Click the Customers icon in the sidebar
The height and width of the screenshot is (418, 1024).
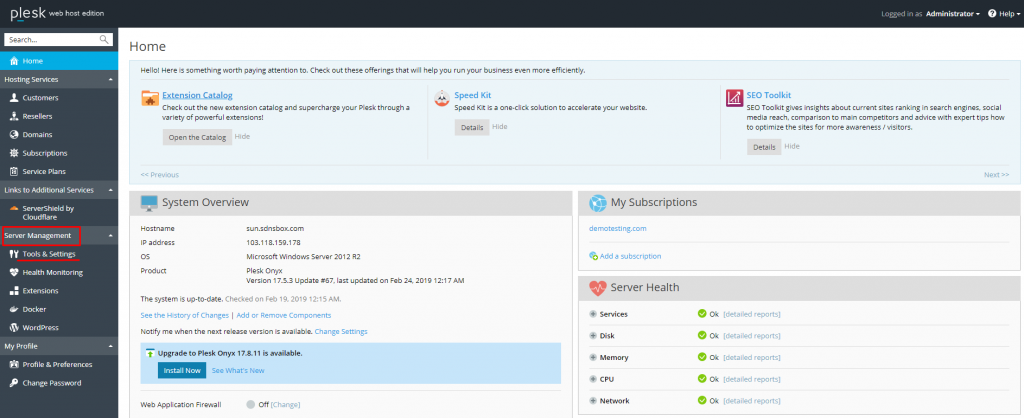[x=13, y=98]
